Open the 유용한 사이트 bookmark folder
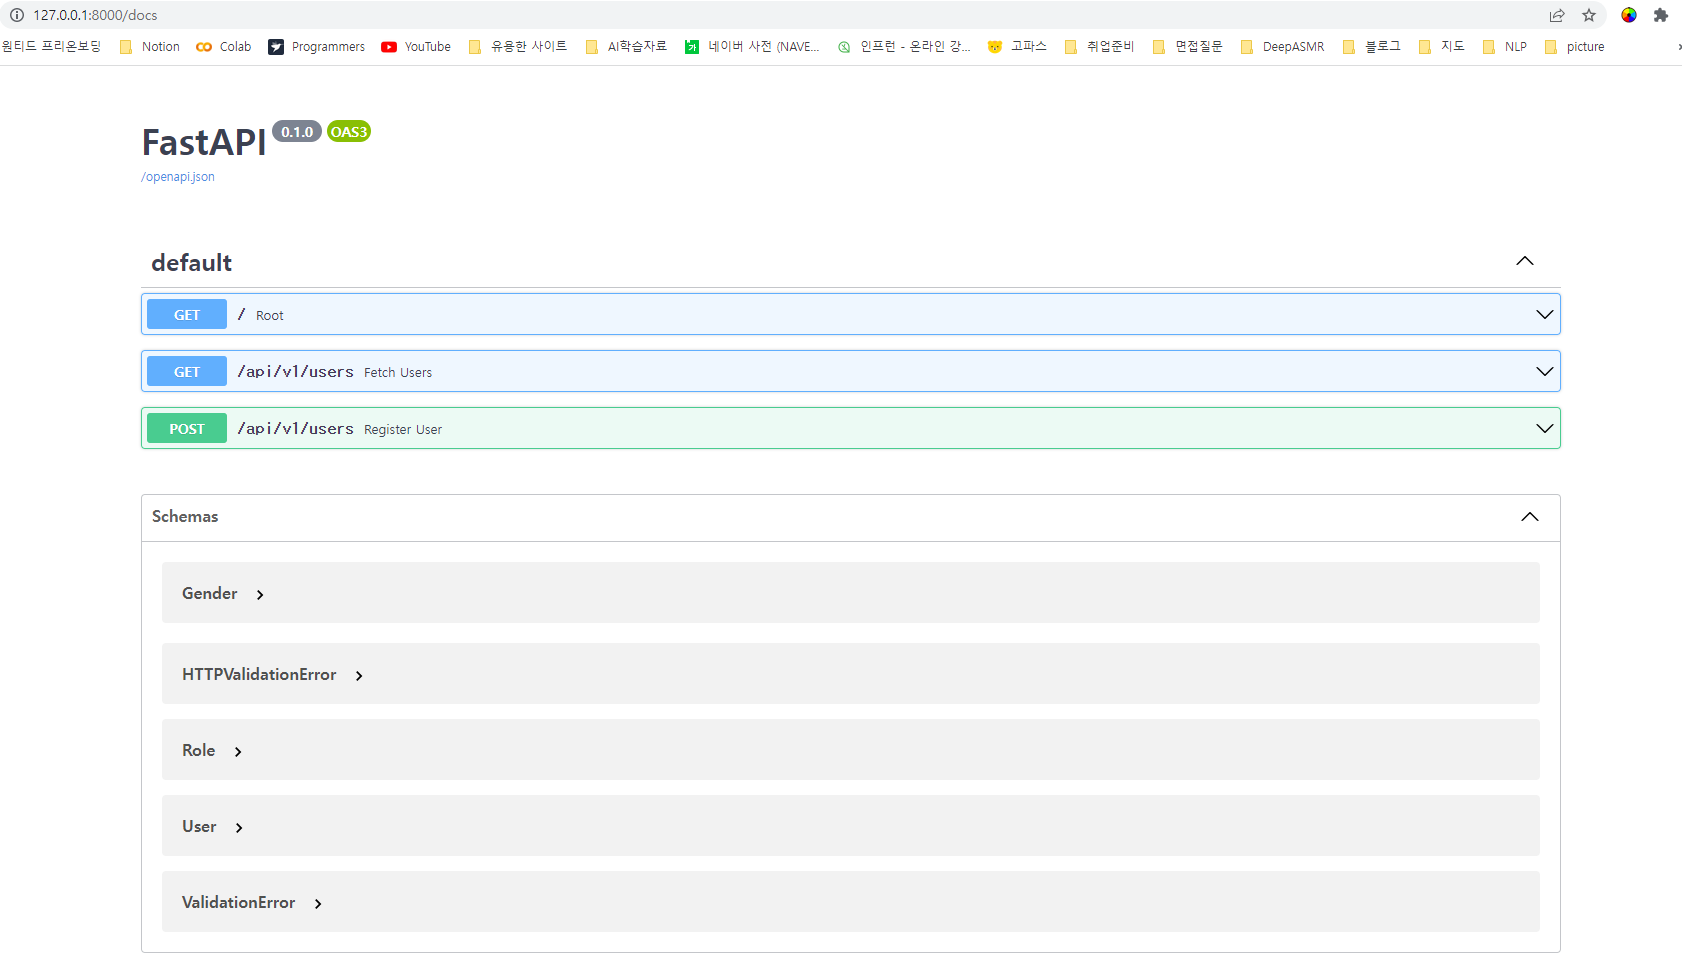 point(518,47)
